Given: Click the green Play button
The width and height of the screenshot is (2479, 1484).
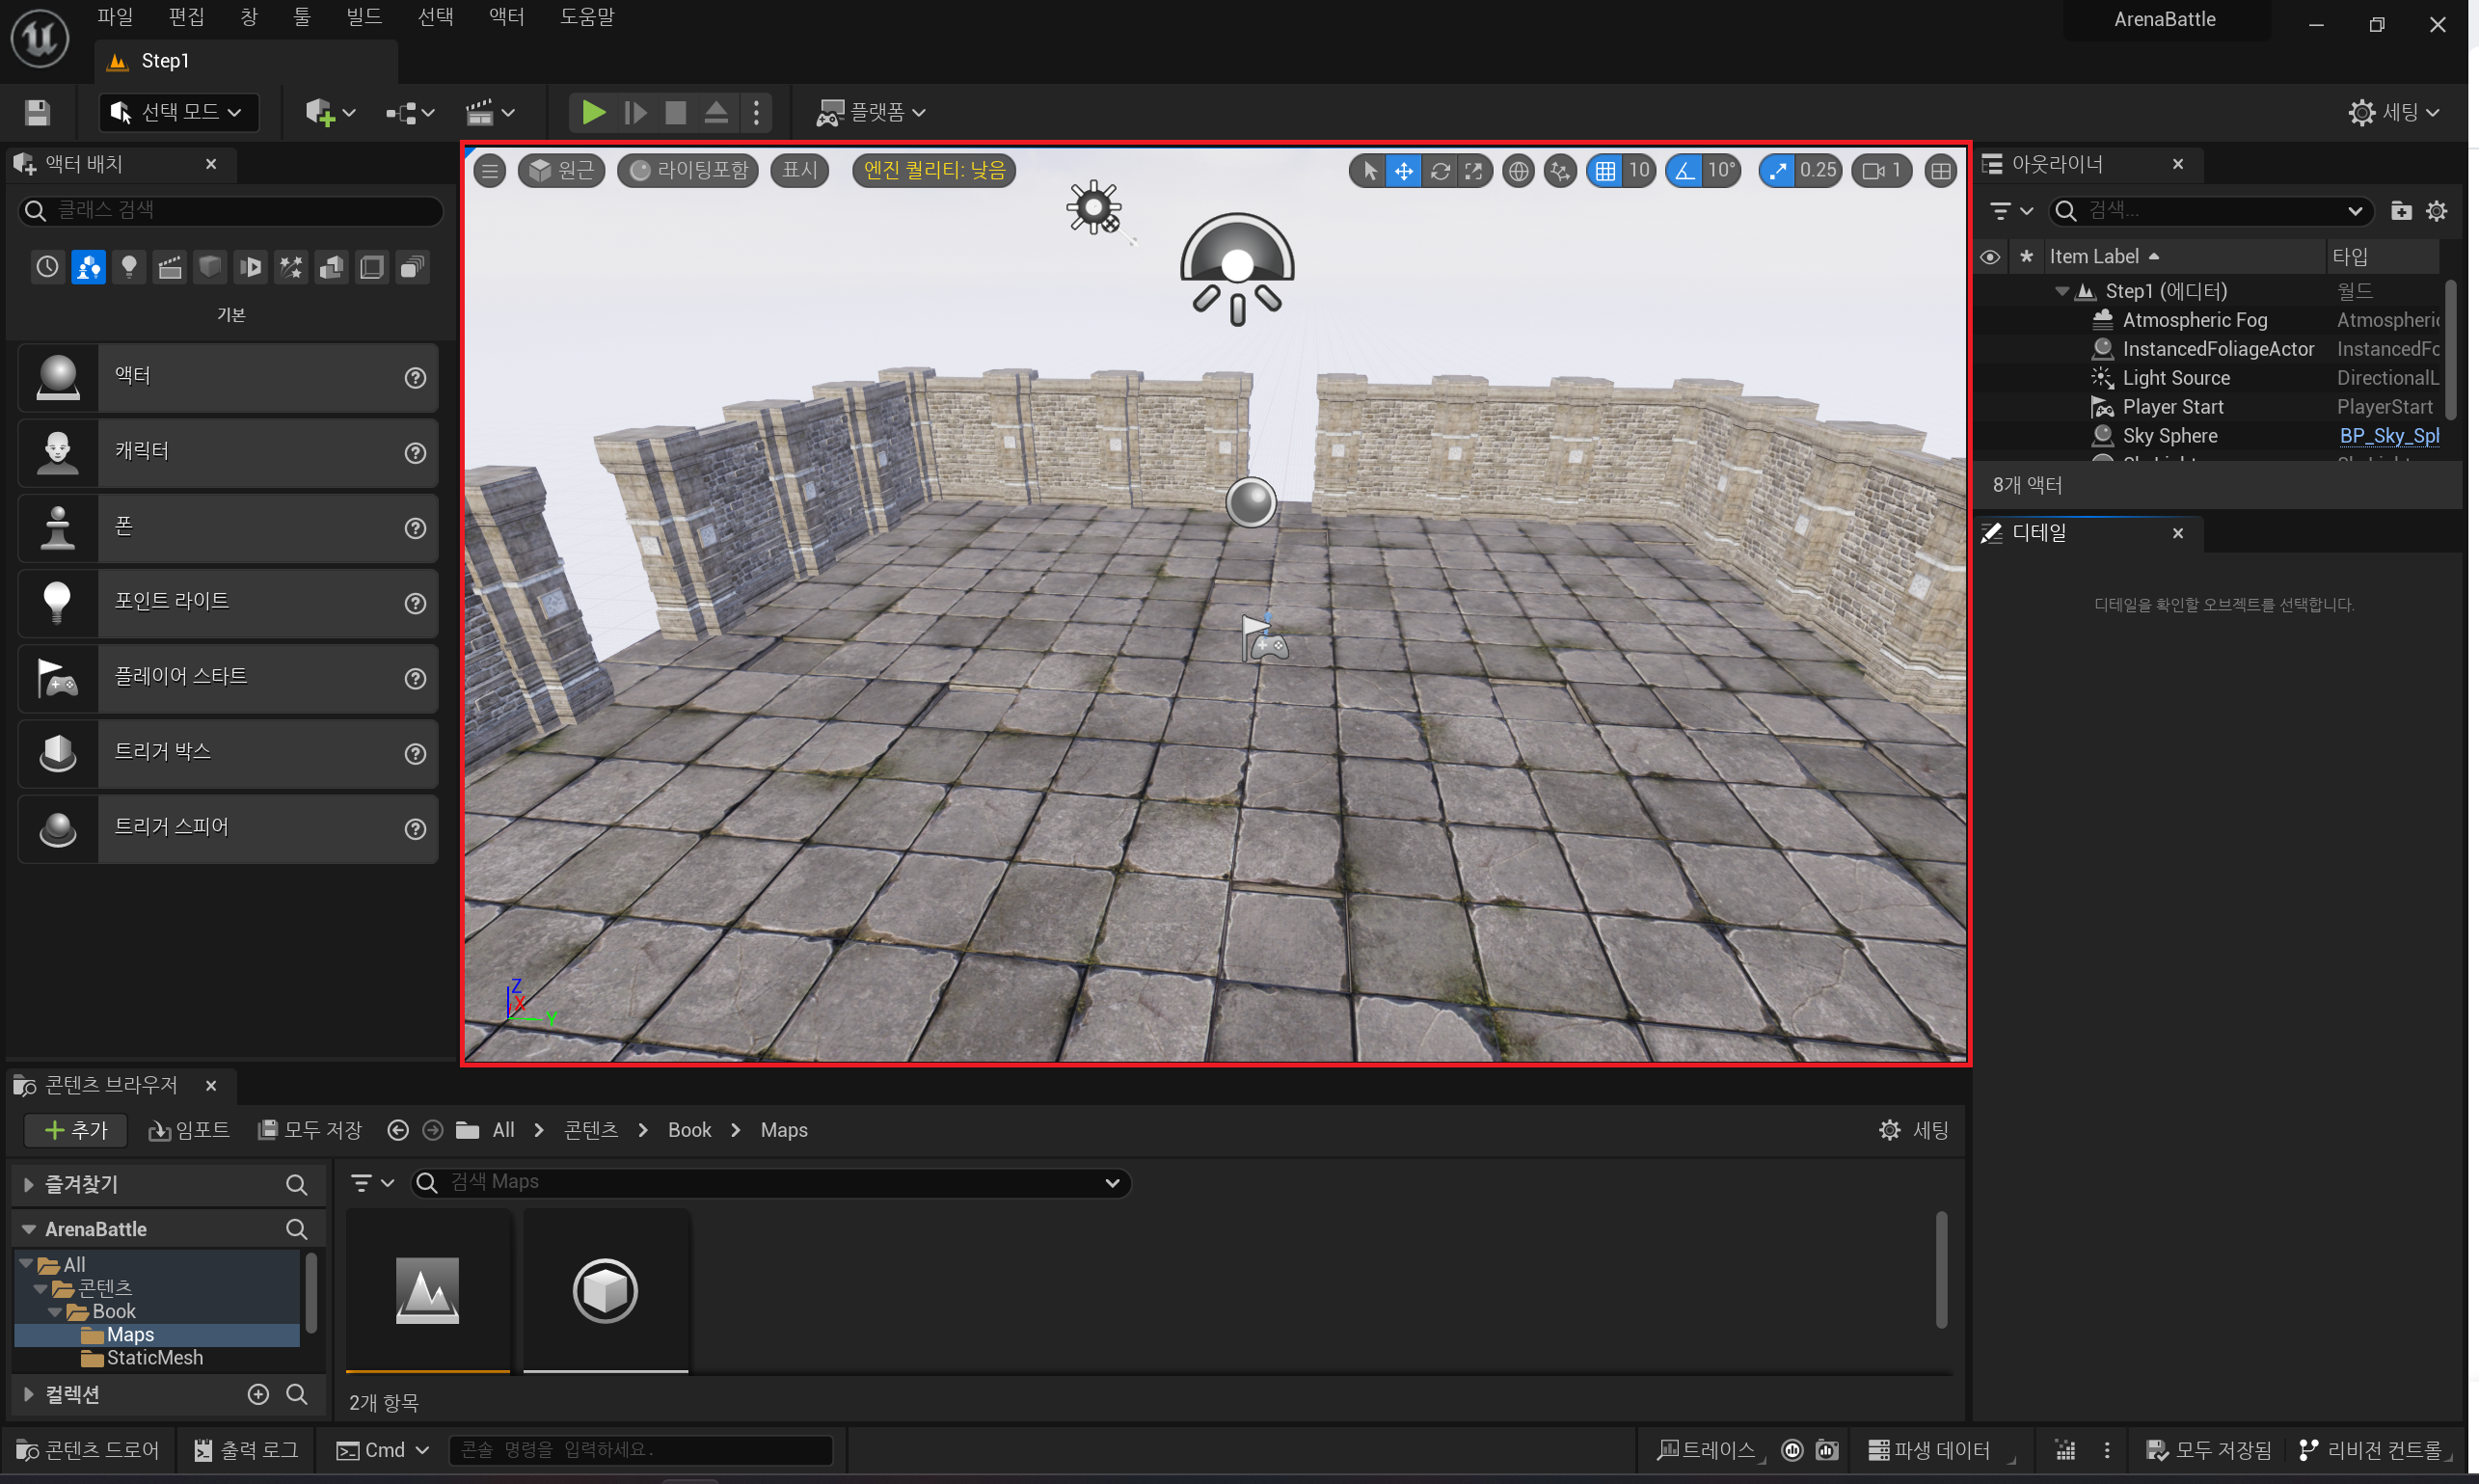Looking at the screenshot, I should (x=593, y=112).
